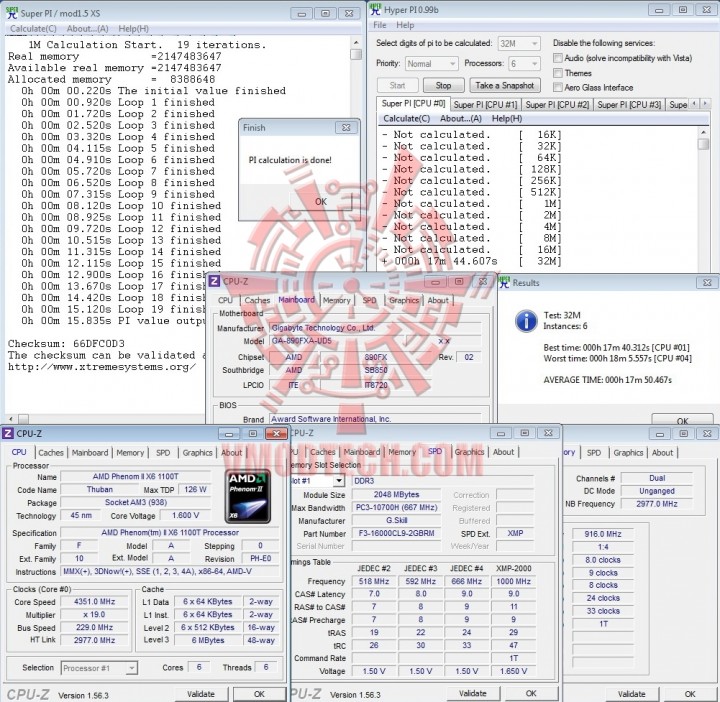The height and width of the screenshot is (702, 720).
Task: Click the CPU-Z mainboard window Z icon
Action: click(x=214, y=281)
